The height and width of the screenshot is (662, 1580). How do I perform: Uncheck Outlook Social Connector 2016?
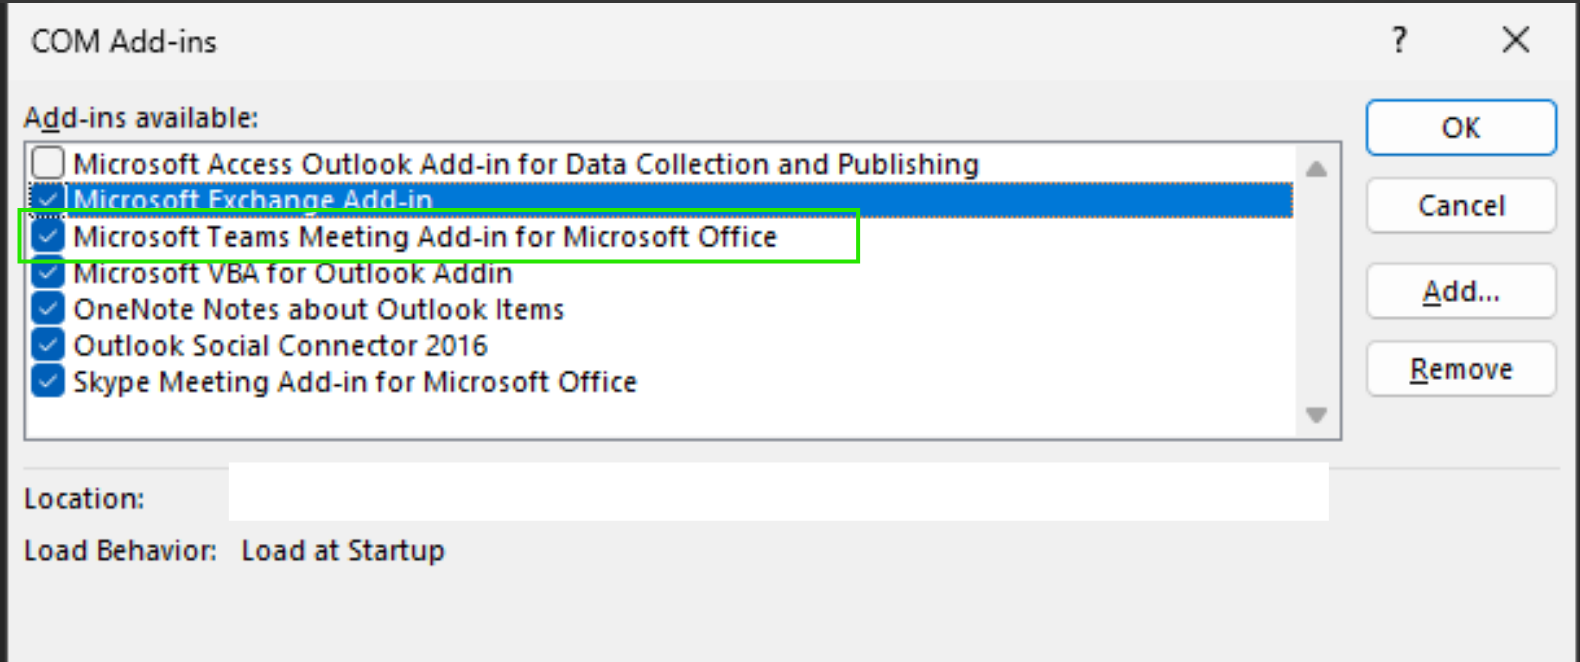coord(48,345)
